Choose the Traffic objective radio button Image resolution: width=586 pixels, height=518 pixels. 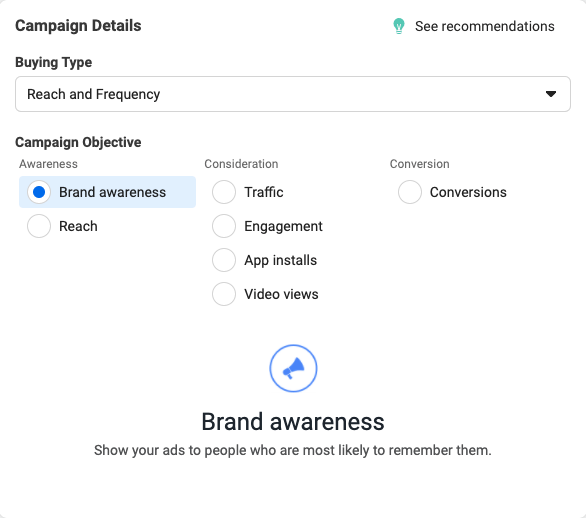pos(224,192)
